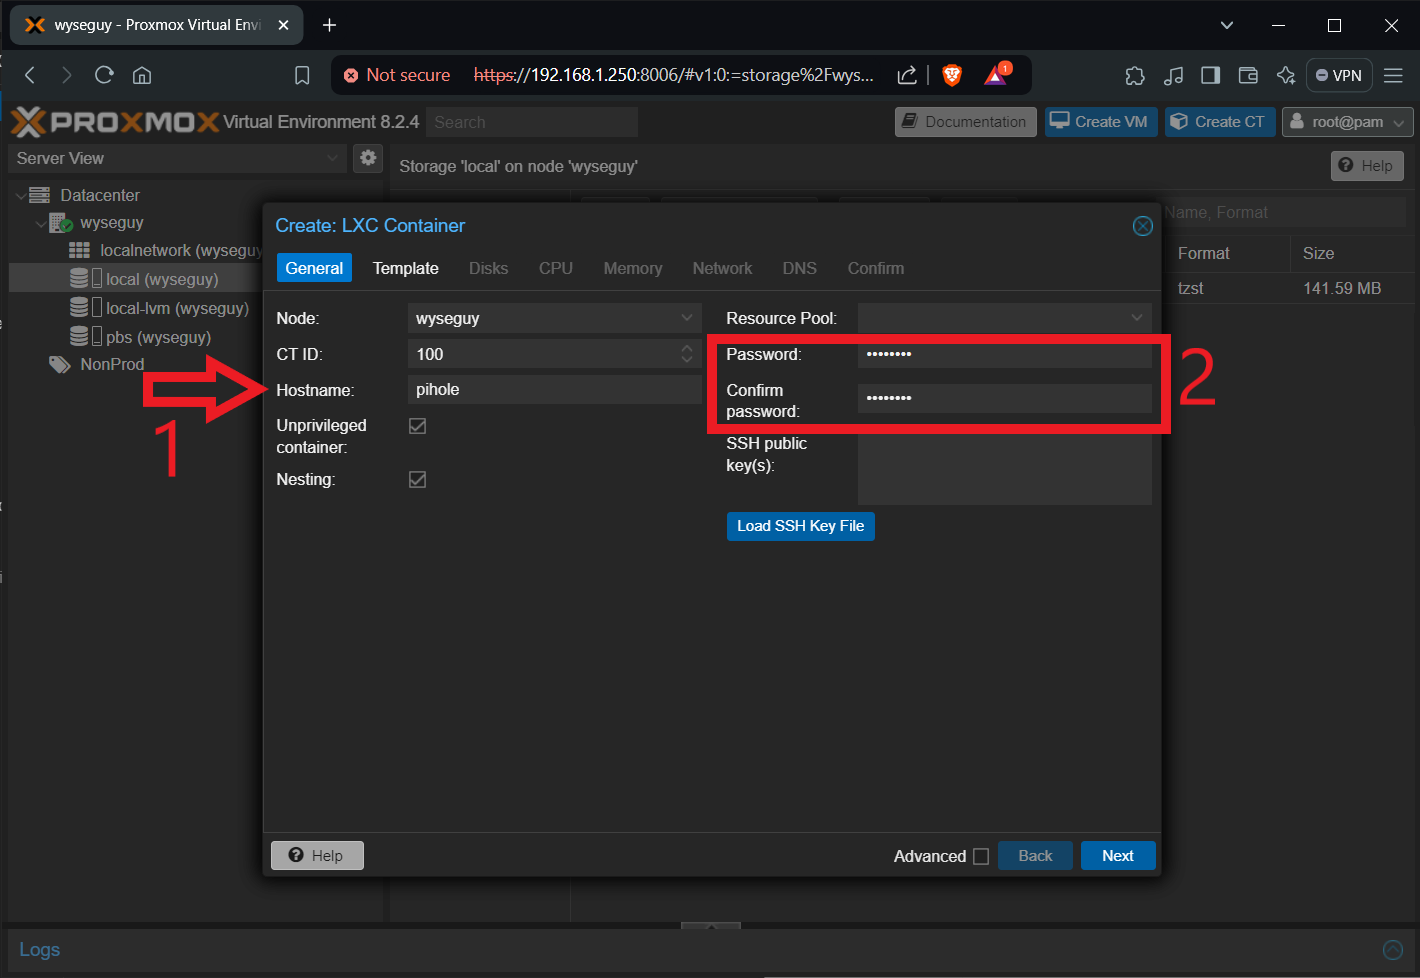The height and width of the screenshot is (978, 1420).
Task: Open the Brave Wallet icon
Action: coord(1248,75)
